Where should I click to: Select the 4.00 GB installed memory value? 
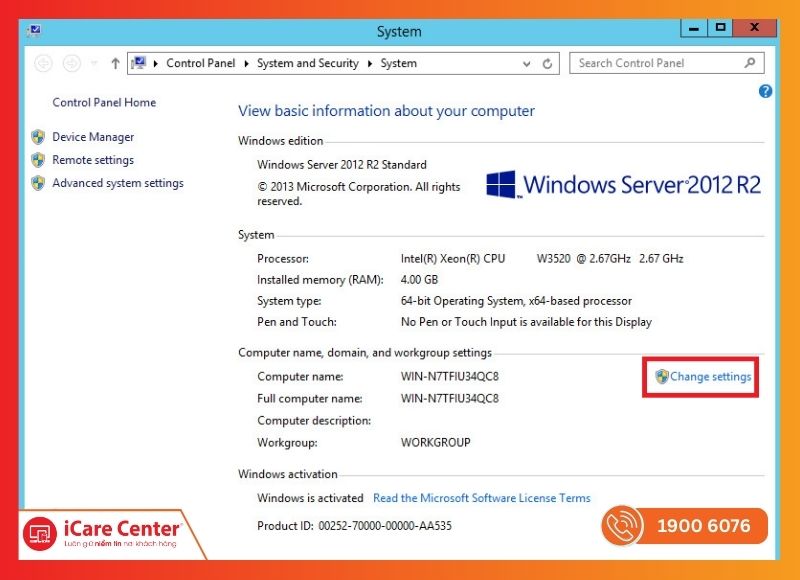419,280
